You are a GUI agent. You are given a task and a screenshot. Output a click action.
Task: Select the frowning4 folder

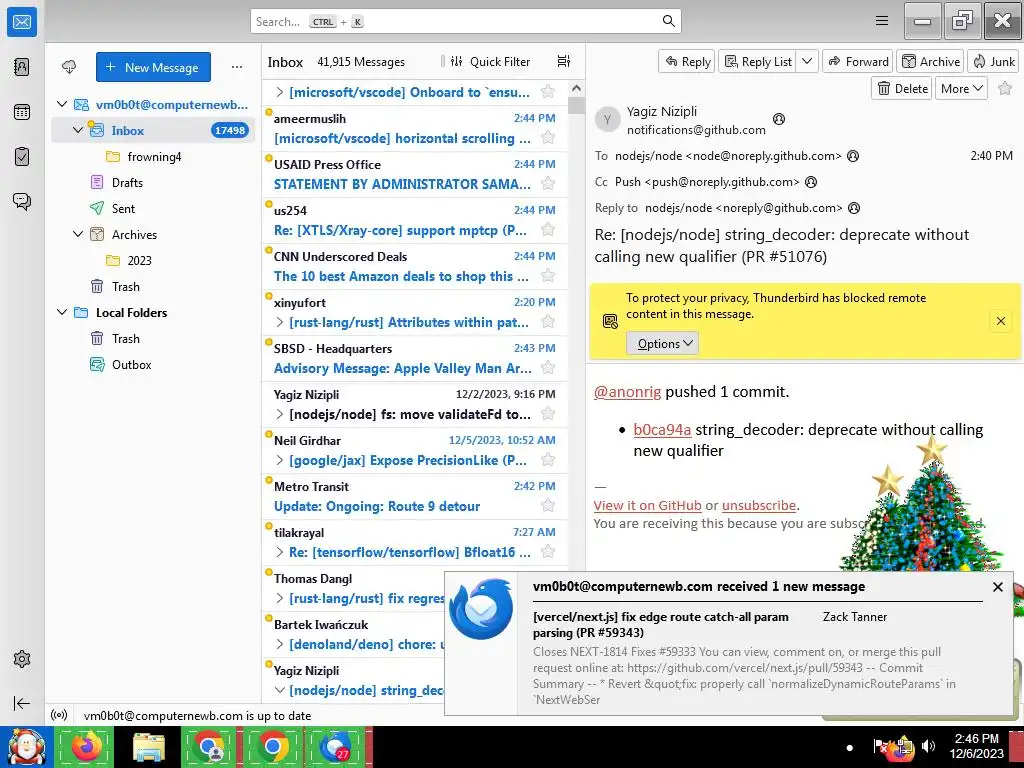153,156
